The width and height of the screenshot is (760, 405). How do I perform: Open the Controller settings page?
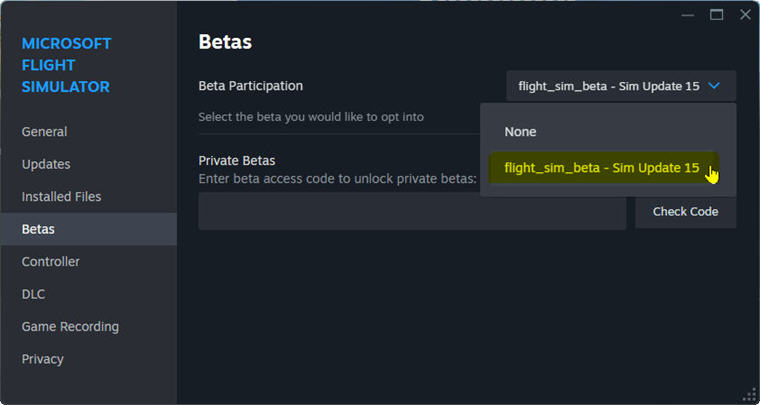(51, 262)
